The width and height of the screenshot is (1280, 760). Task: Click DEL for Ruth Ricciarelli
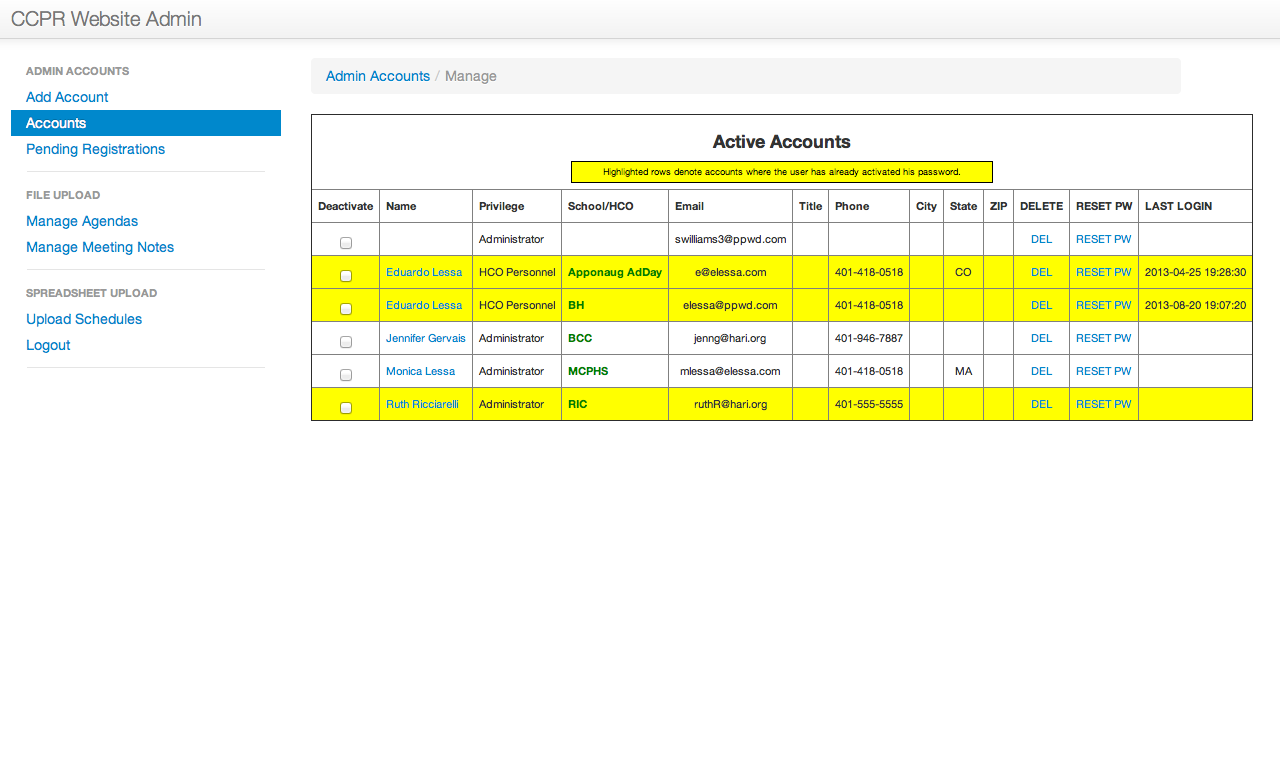pyautogui.click(x=1041, y=404)
